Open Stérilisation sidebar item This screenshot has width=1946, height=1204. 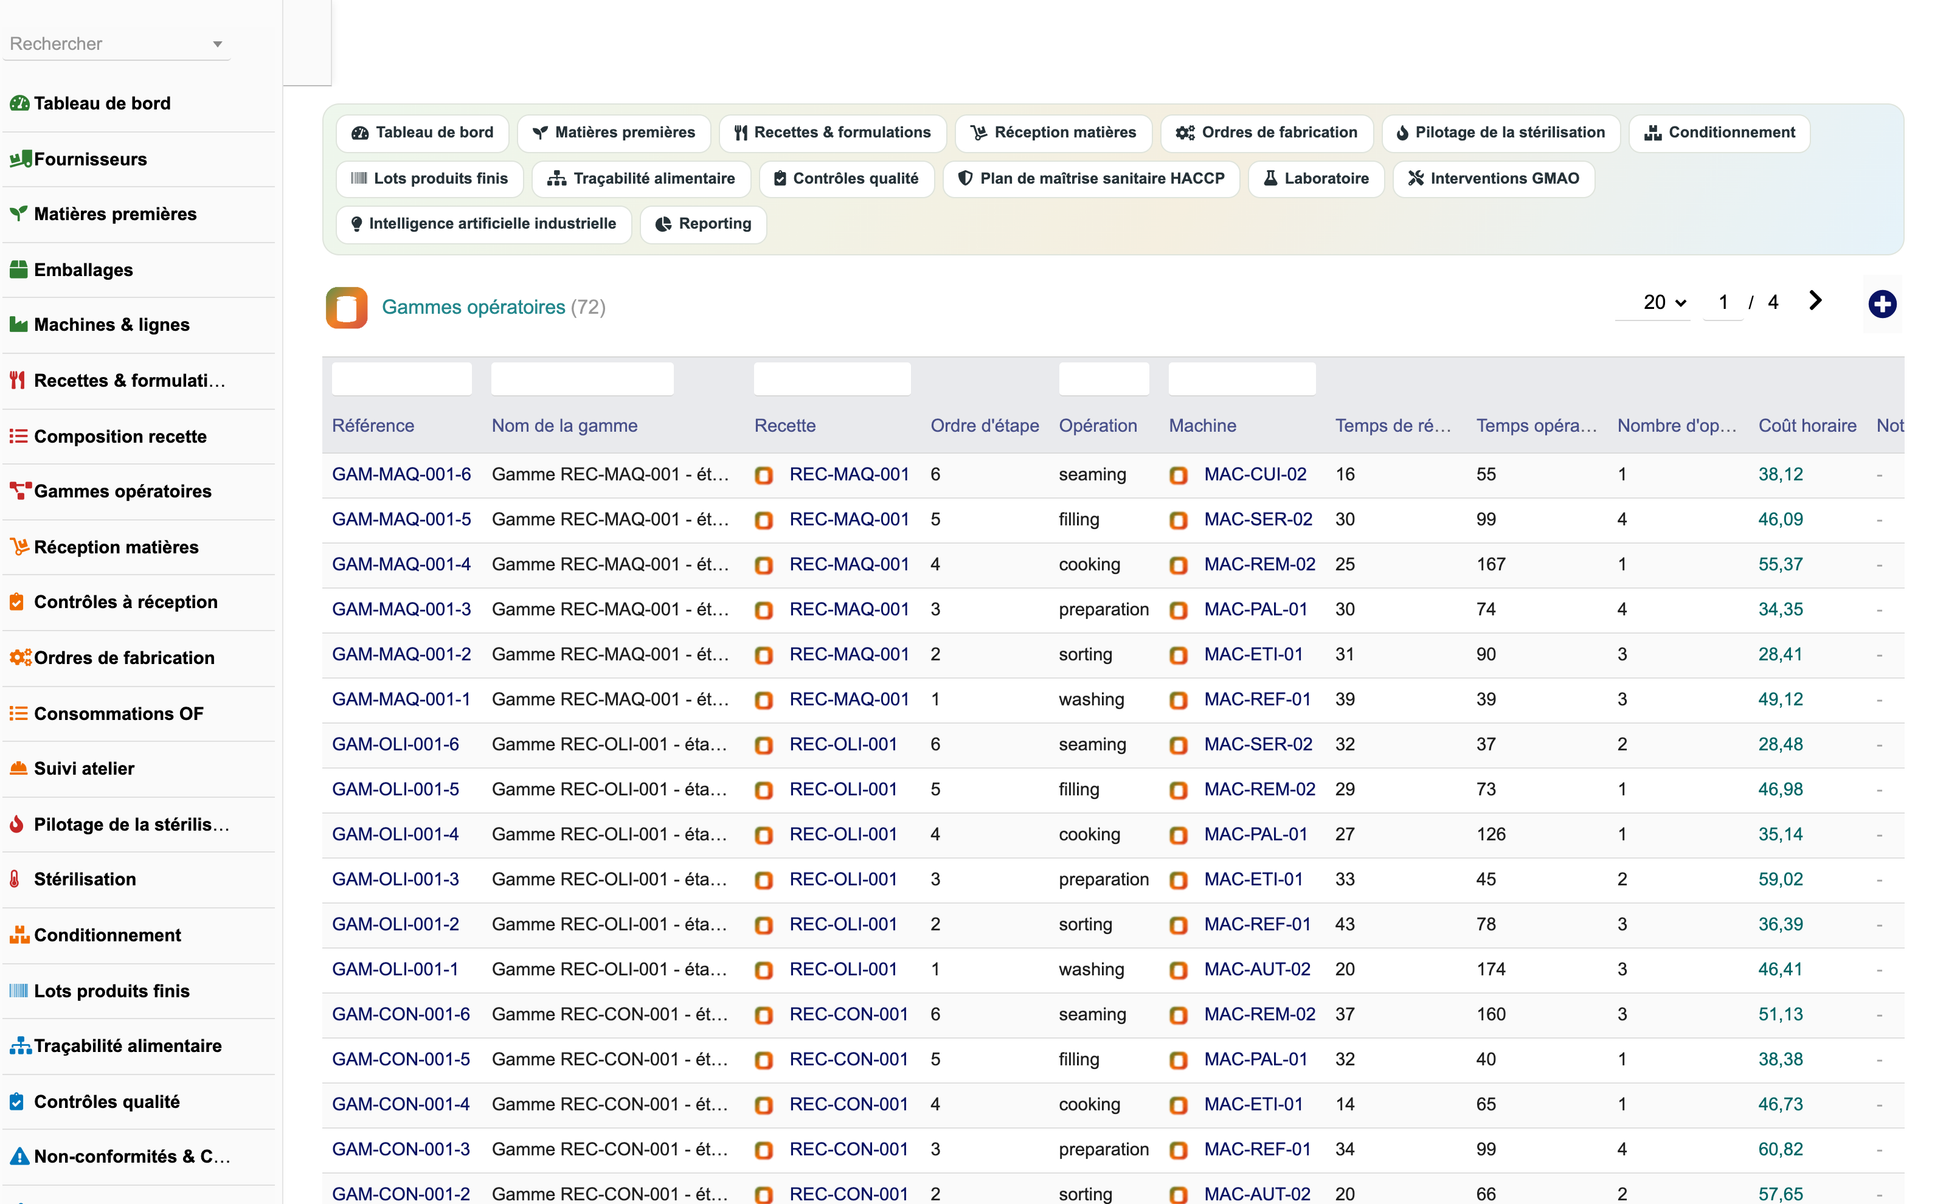point(73,879)
